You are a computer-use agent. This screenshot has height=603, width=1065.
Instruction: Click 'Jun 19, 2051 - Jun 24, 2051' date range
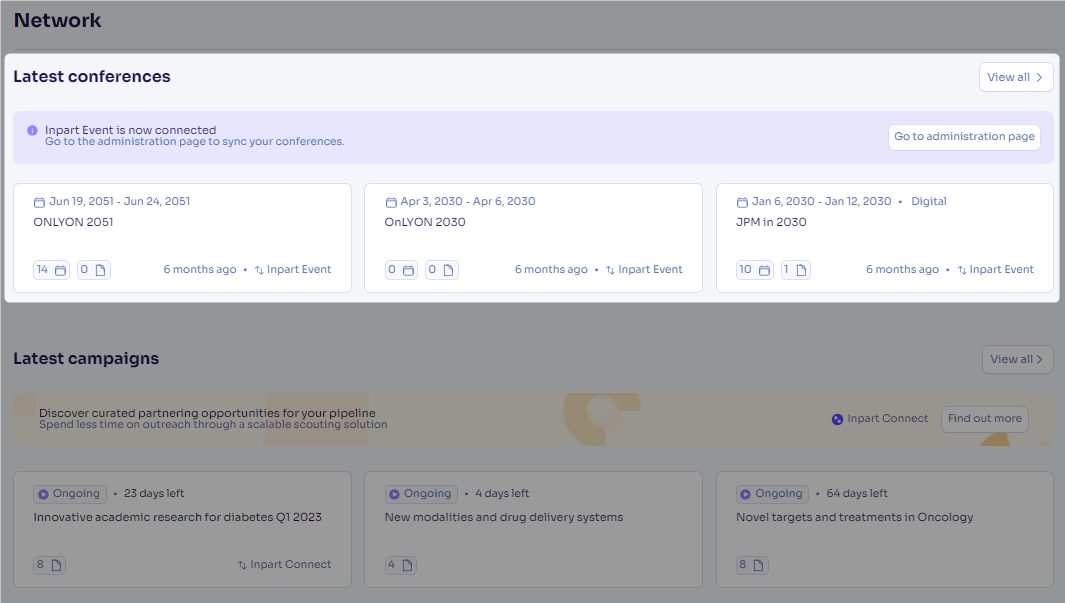tap(120, 202)
